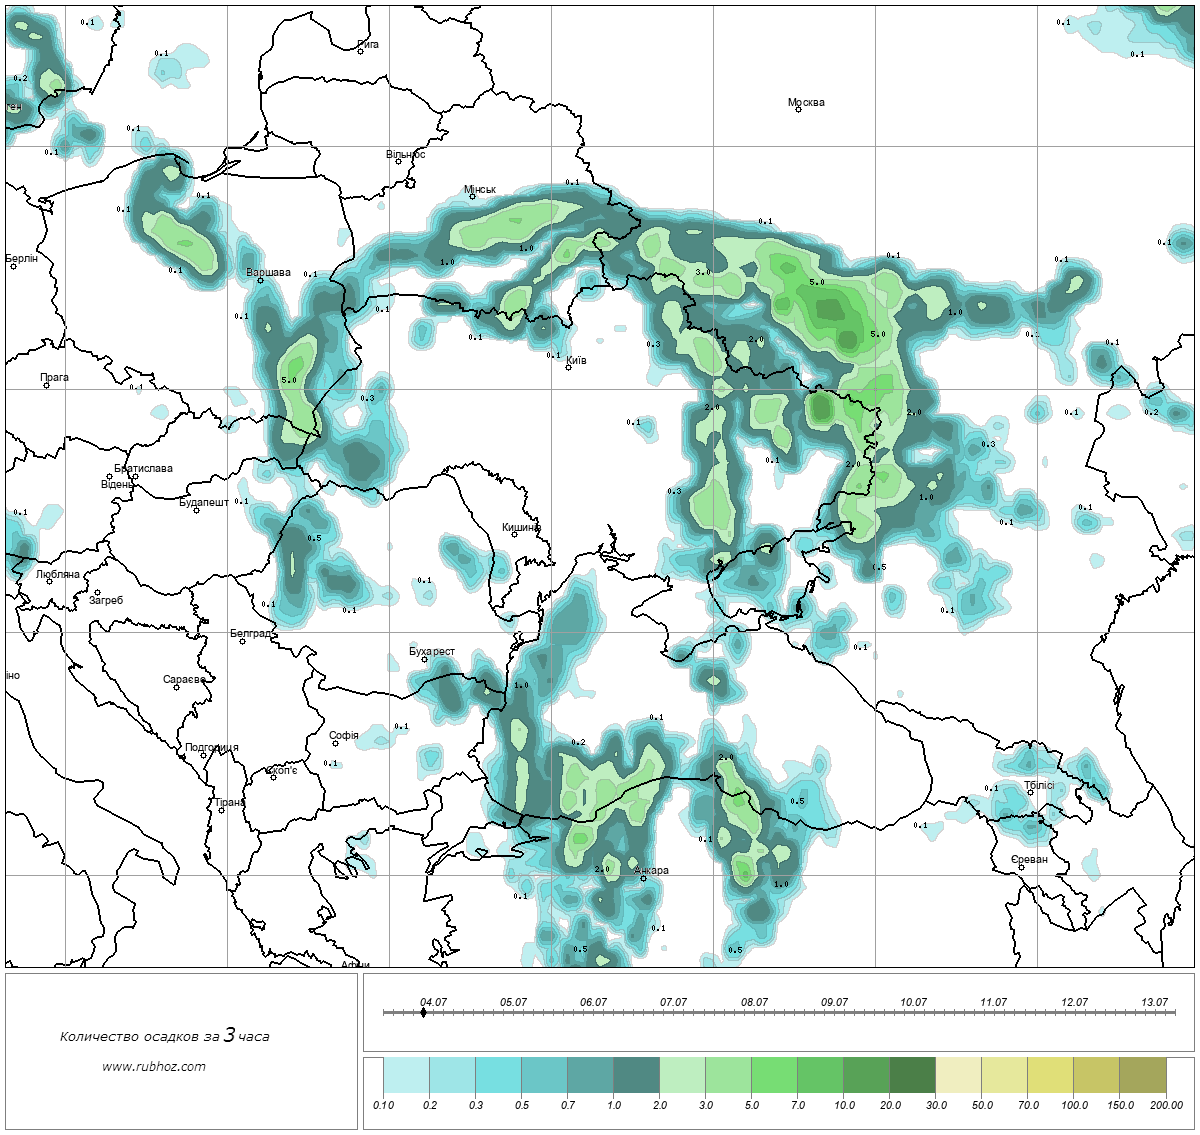Image resolution: width=1200 pixels, height=1135 pixels.
Task: Select the dark green 20.0–30.0 legend swatch
Action: 913,1076
